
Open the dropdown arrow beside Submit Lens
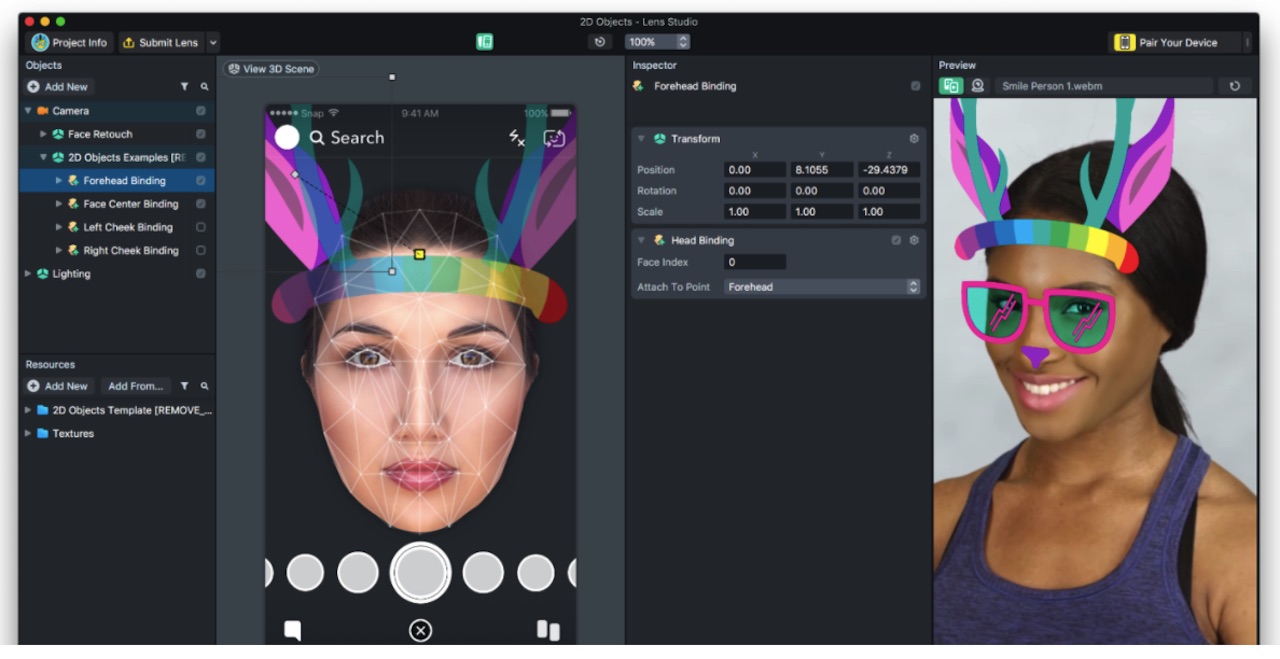(x=213, y=43)
